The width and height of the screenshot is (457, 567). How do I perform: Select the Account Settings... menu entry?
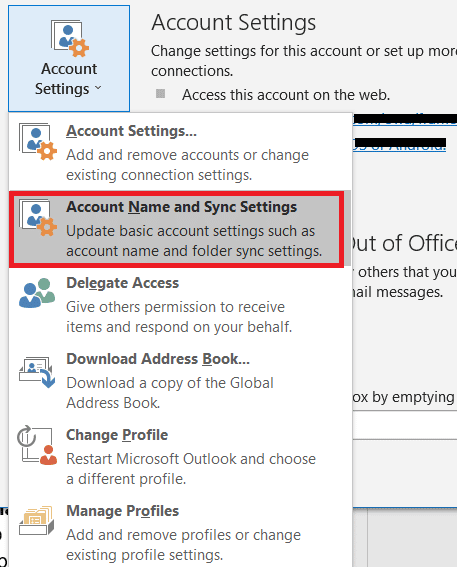click(x=180, y=152)
